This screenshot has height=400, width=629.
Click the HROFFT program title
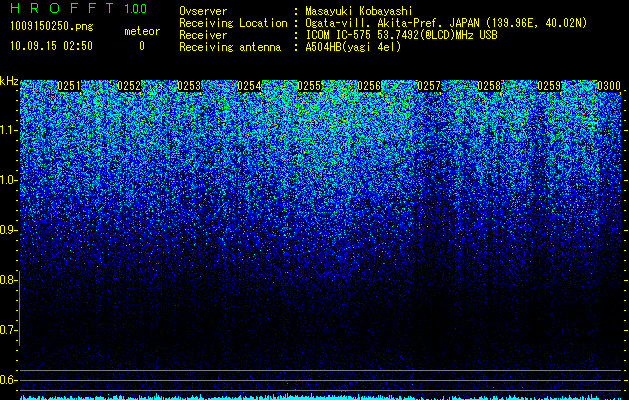62,8
